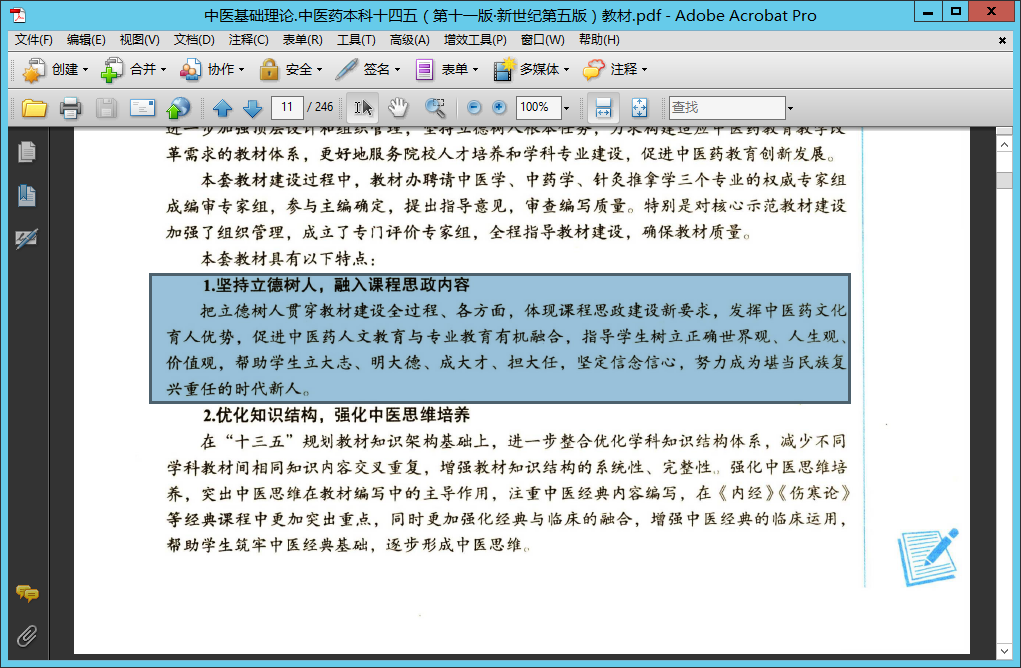Open the 安全 (Security) dropdown menu
1021x668 pixels.
tap(290, 70)
